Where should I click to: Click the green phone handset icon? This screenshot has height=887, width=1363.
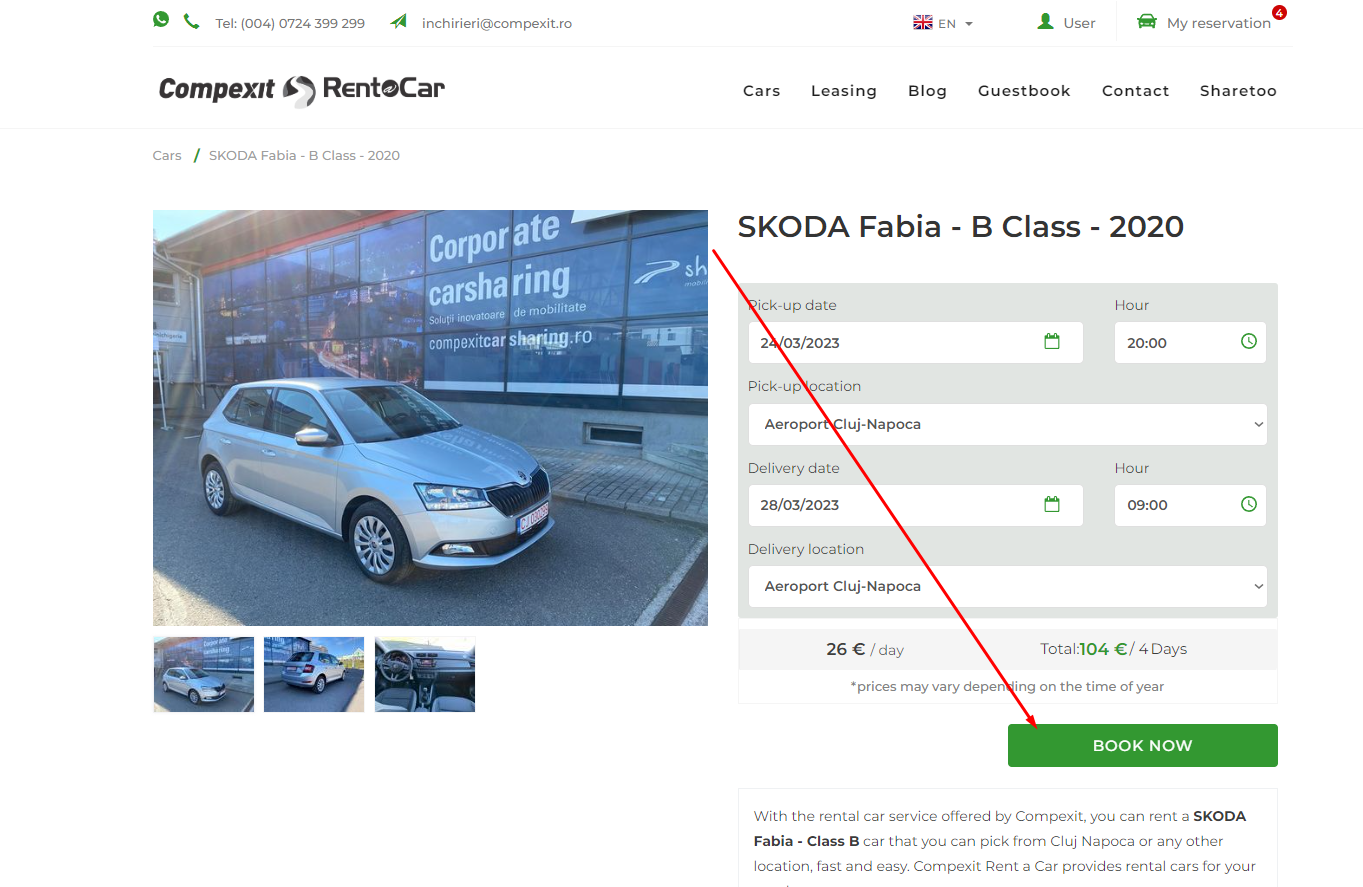pyautogui.click(x=192, y=21)
